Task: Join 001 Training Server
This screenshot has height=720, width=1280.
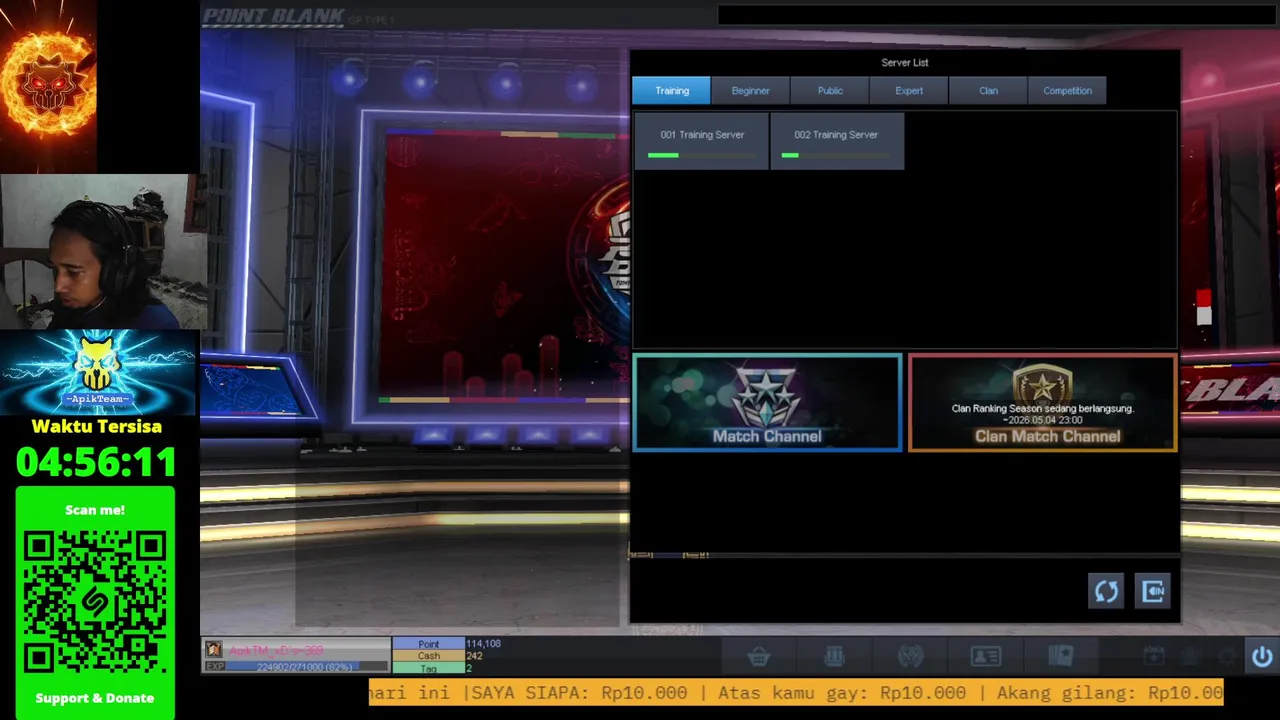Action: (x=701, y=141)
